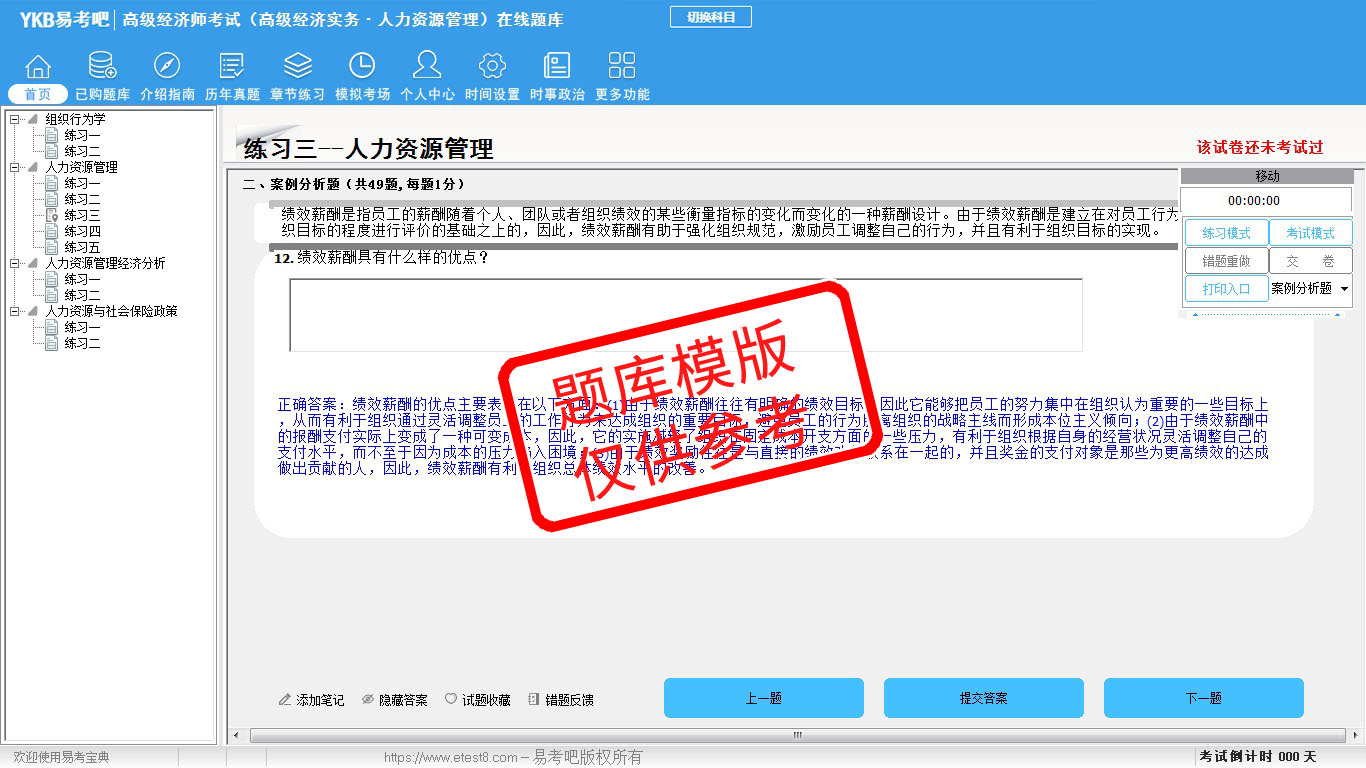Image resolution: width=1366 pixels, height=768 pixels.
Task: Toggle 试题收藏 favorite heart
Action: [478, 700]
